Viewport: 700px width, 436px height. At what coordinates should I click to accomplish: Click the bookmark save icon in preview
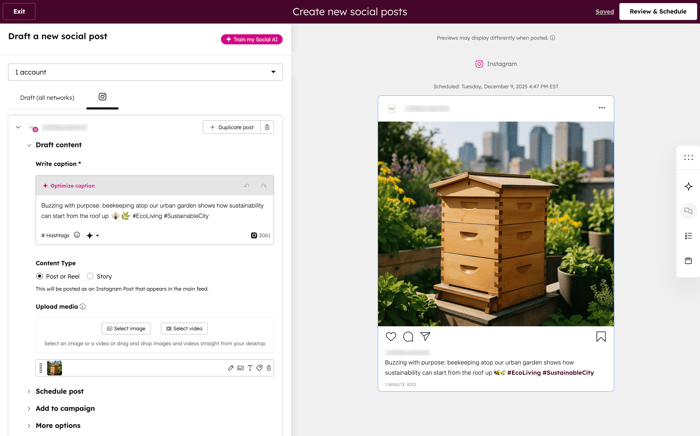click(601, 336)
